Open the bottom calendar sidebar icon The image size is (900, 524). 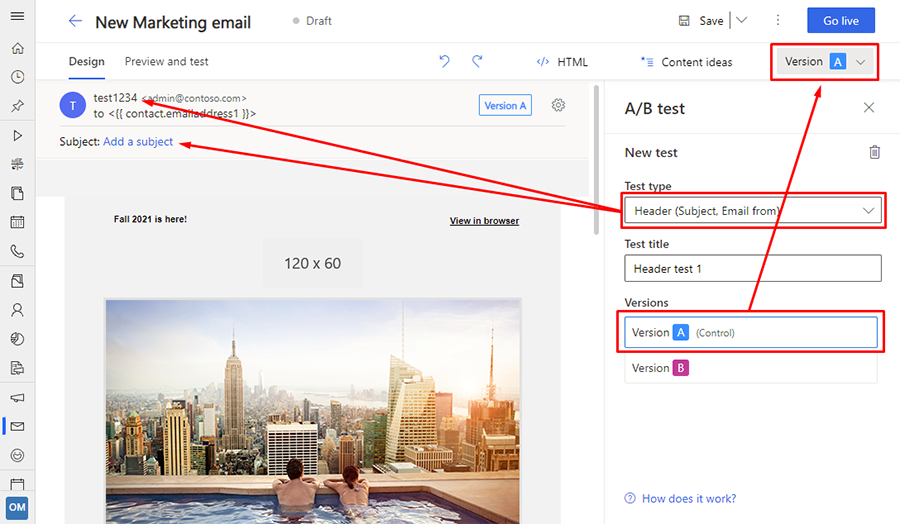click(17, 483)
